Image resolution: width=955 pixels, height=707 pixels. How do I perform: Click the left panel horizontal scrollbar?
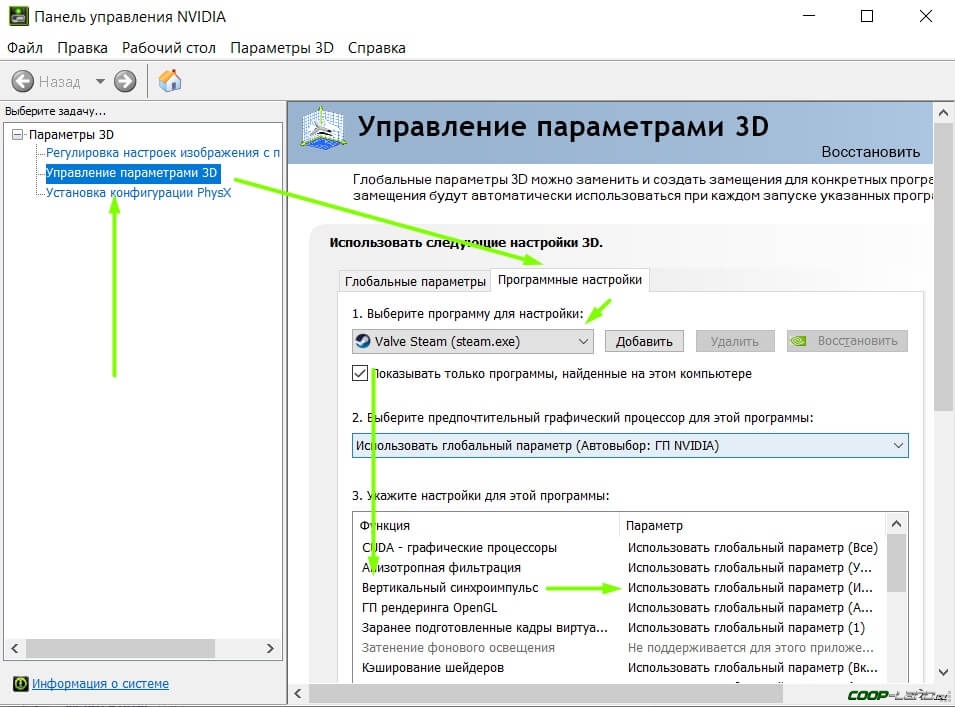(120, 648)
